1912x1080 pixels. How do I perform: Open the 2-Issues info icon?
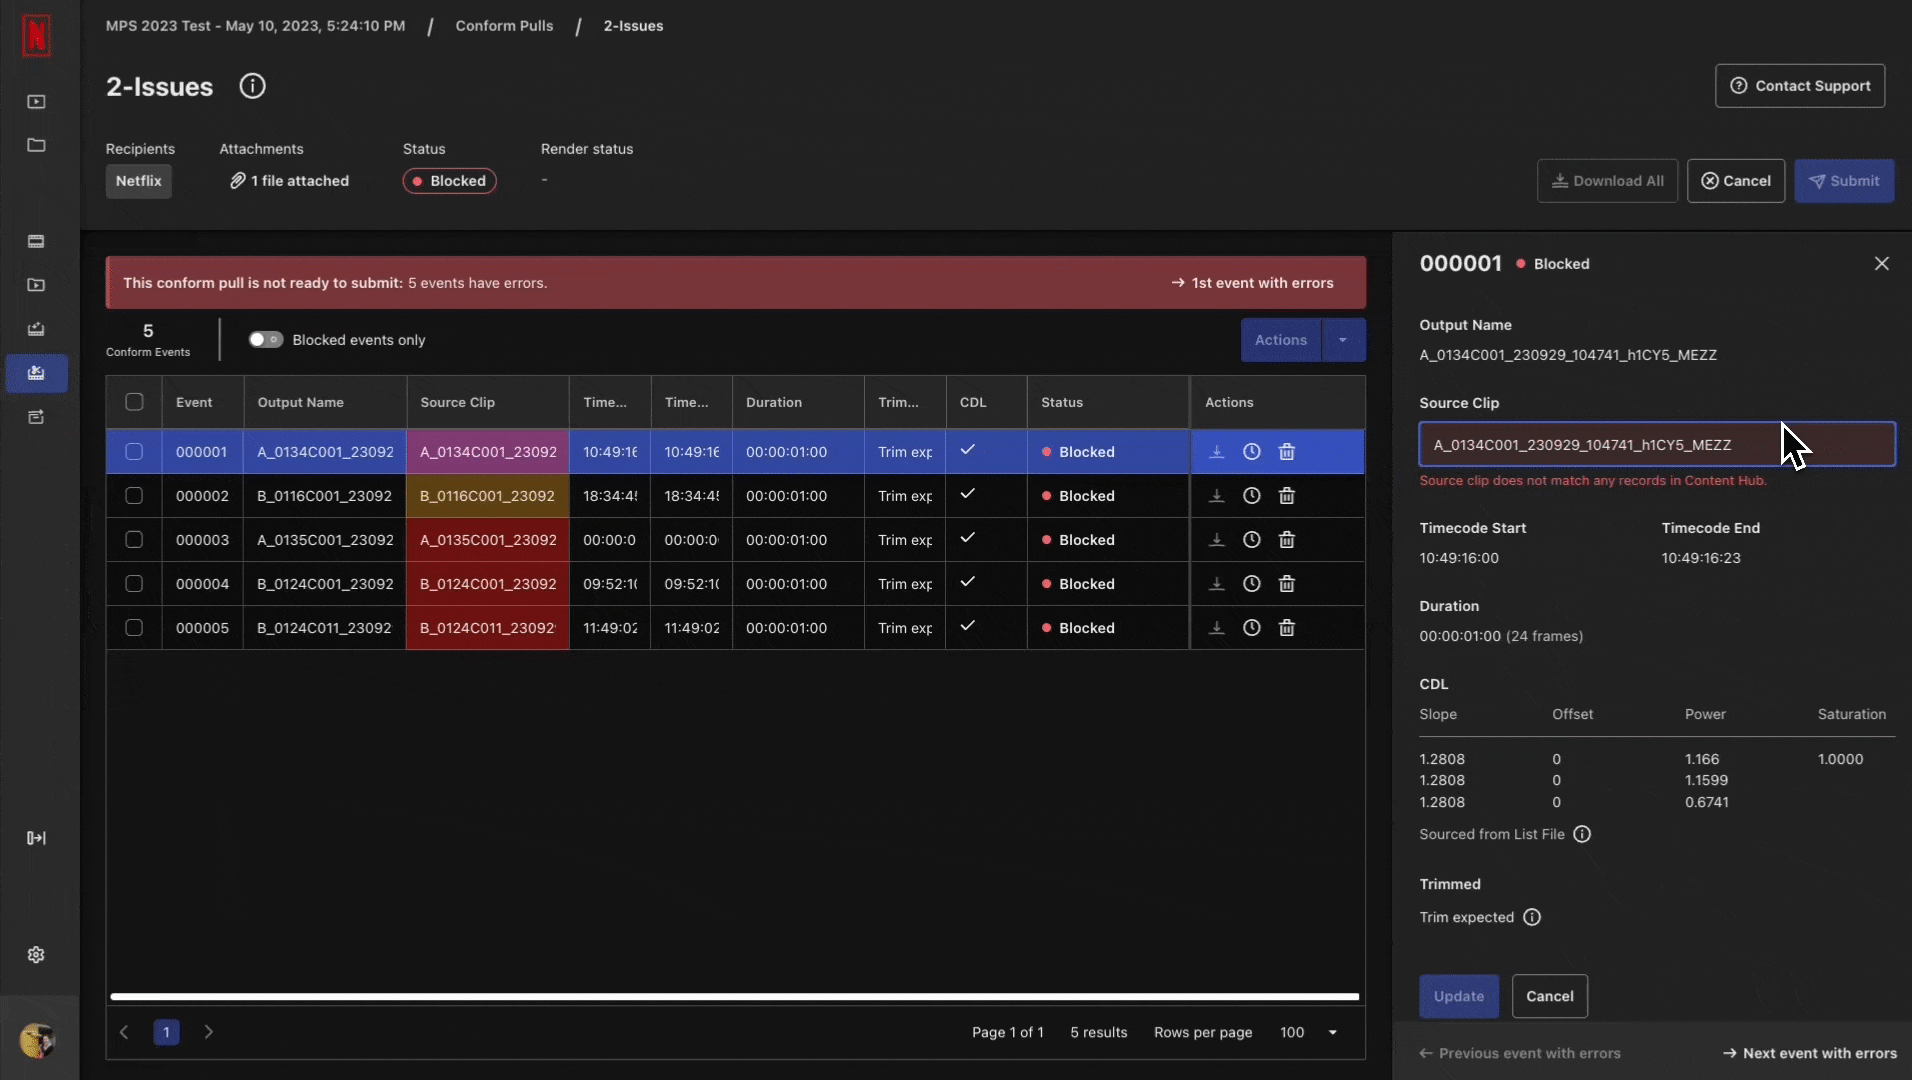click(252, 86)
